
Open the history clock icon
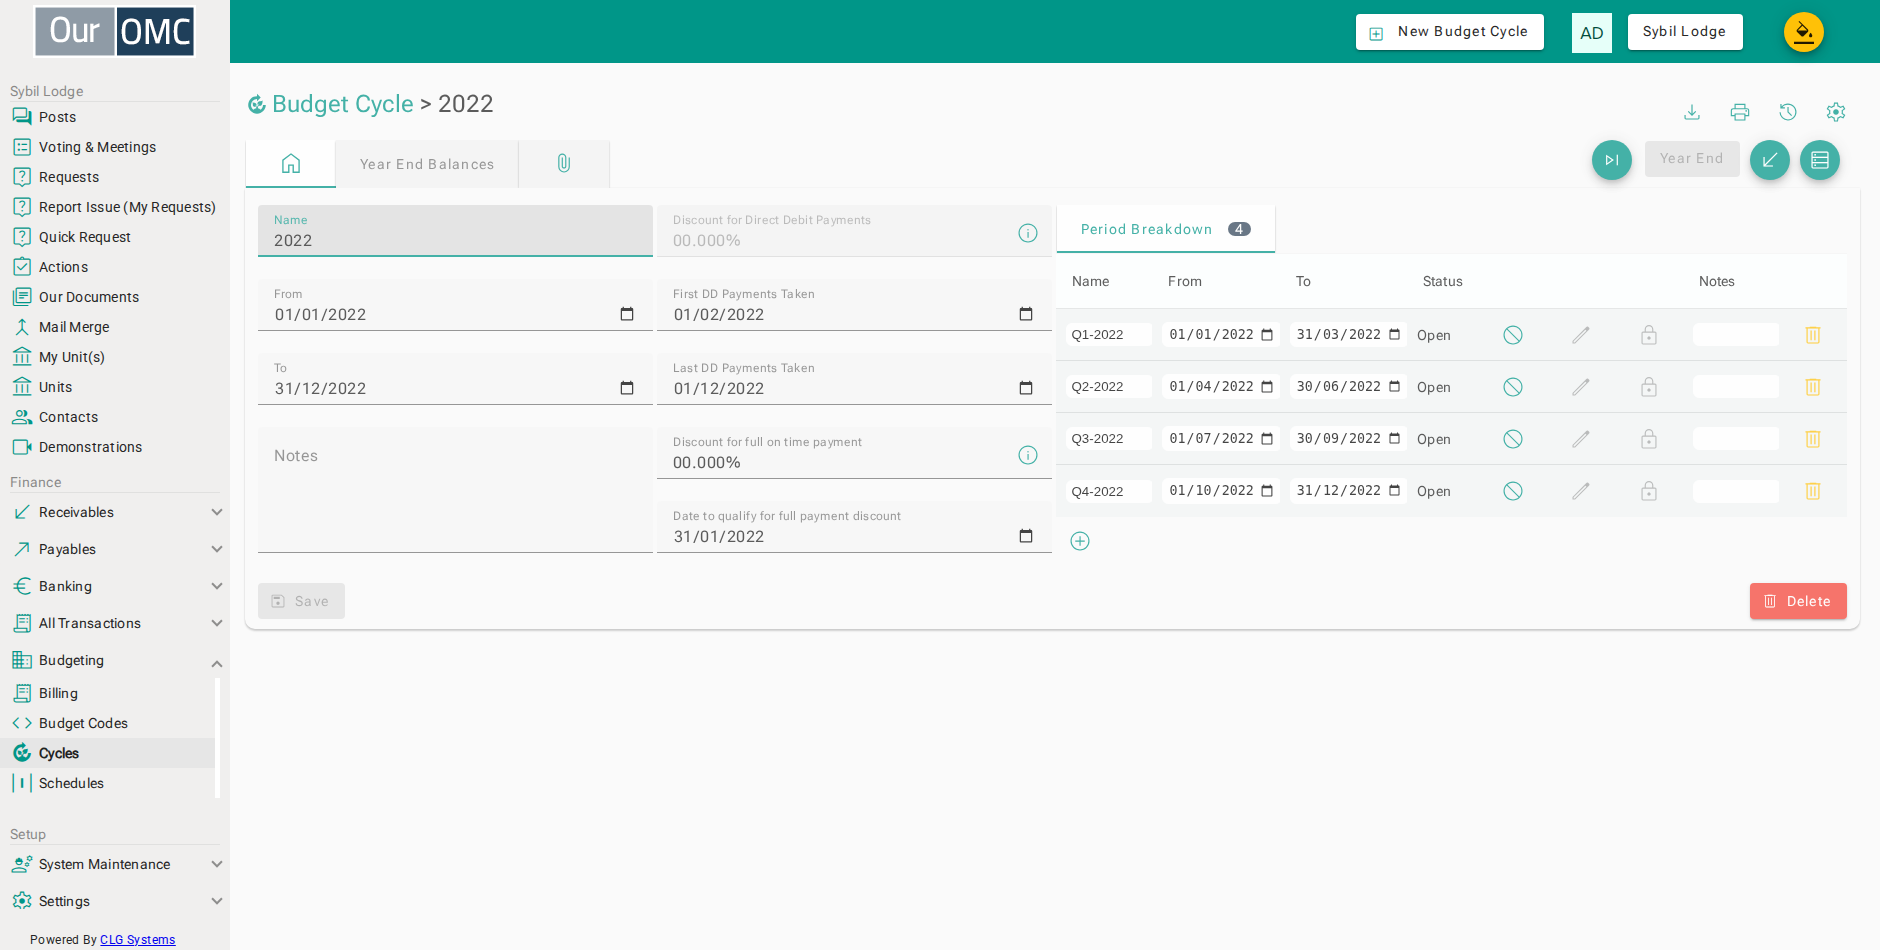coord(1788,112)
